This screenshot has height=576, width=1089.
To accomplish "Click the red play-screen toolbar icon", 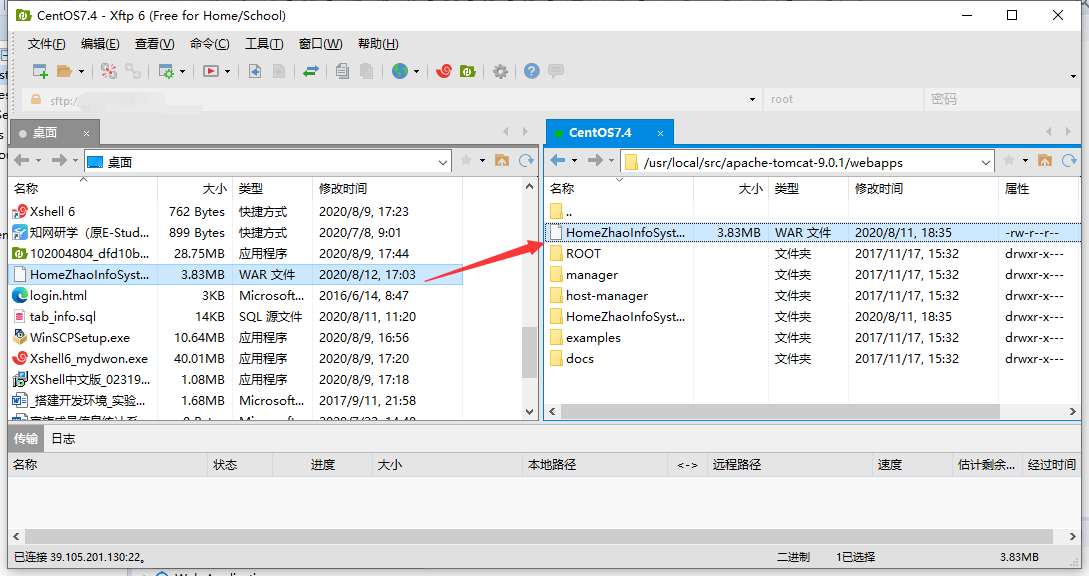I will click(210, 71).
